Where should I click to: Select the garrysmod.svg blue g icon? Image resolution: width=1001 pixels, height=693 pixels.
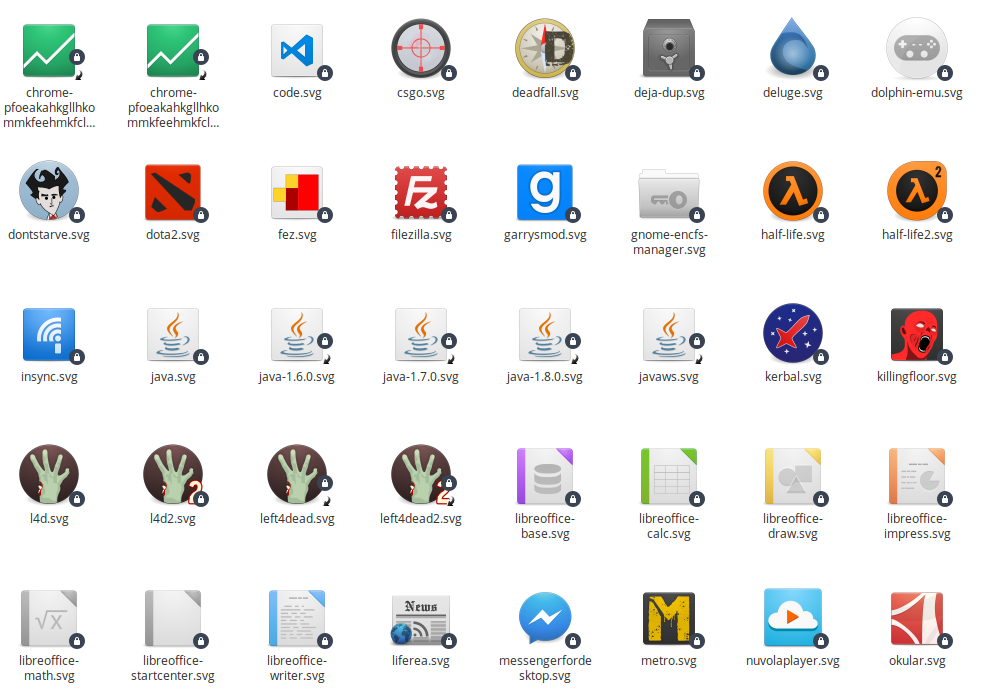tap(545, 192)
